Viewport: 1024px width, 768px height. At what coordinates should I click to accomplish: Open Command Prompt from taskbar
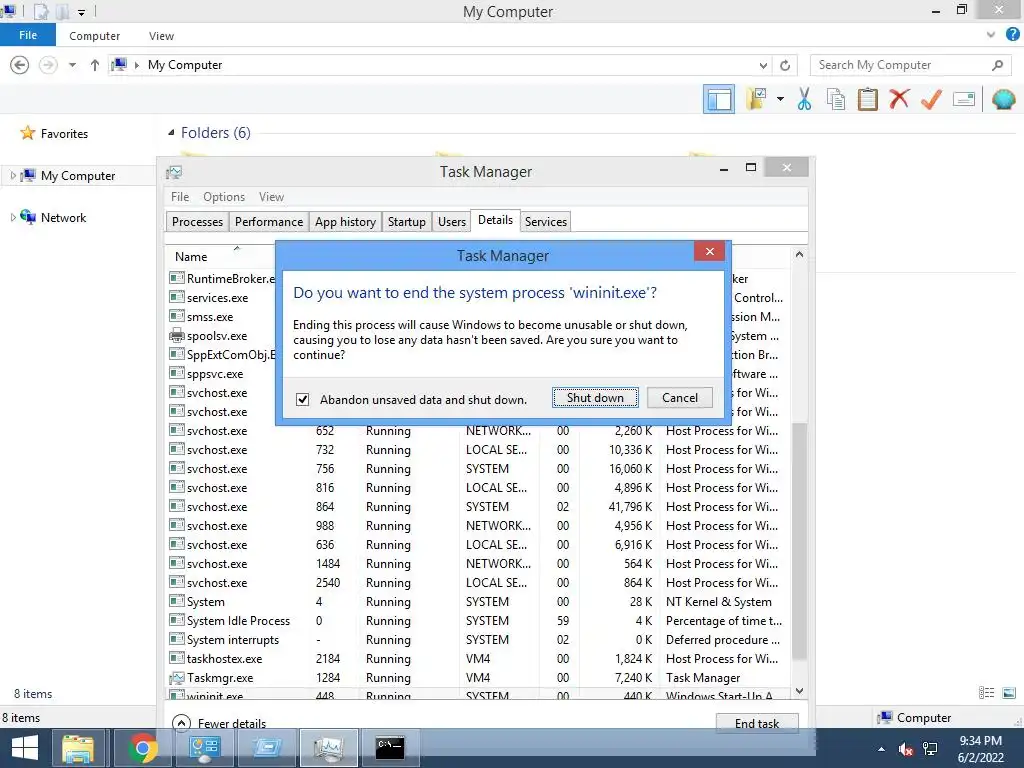pos(390,748)
